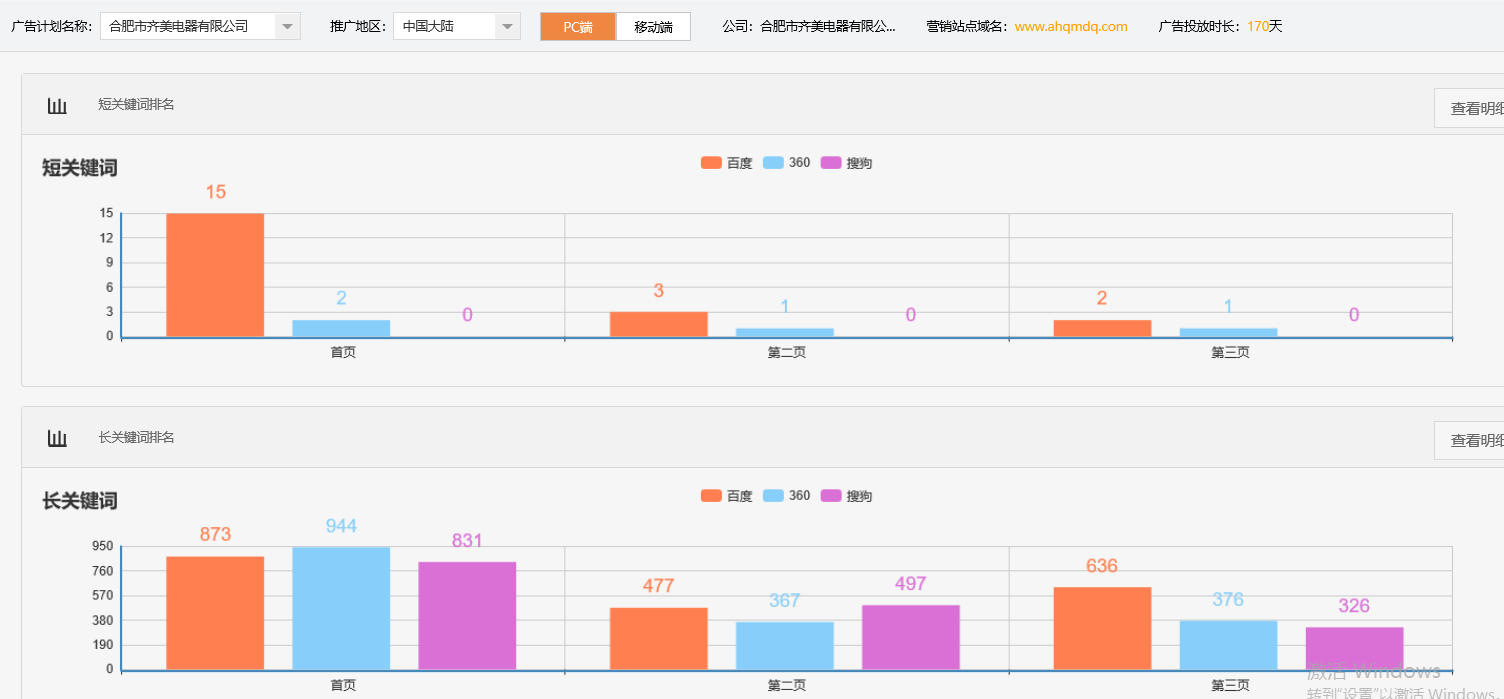
Task: Click the 360 首页 bar showing 944
Action: (x=341, y=608)
